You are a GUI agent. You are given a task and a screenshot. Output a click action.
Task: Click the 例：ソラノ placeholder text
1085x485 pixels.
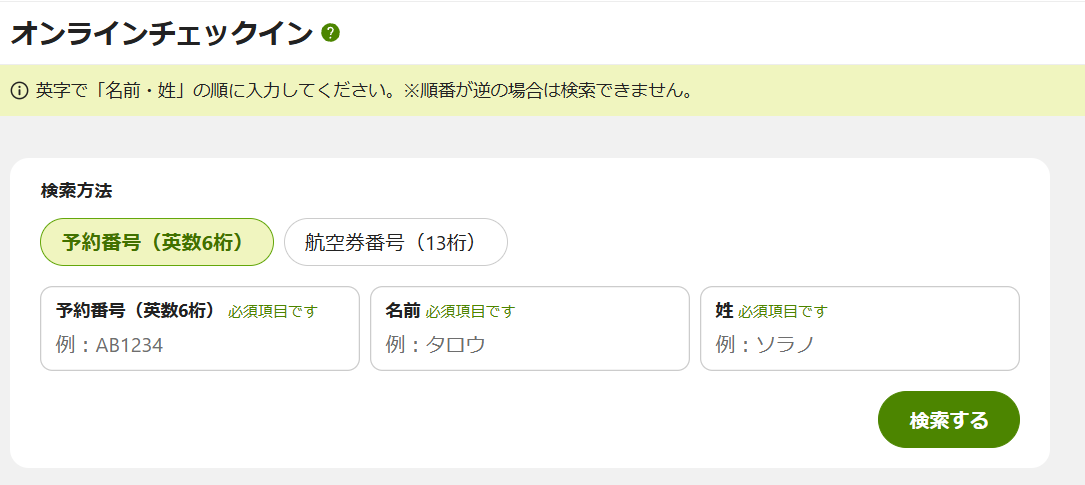coord(765,345)
